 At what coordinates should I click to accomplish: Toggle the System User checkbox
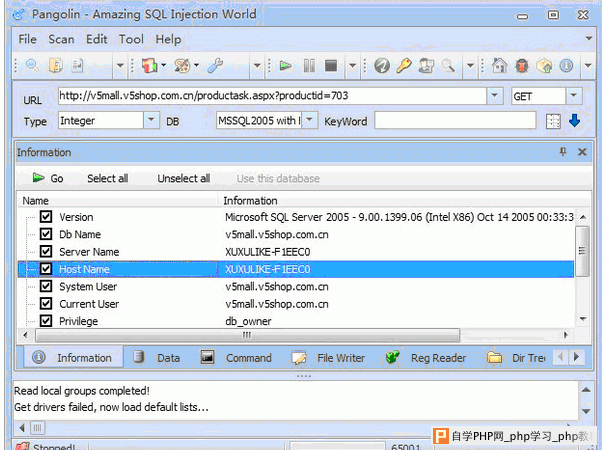click(x=46, y=286)
